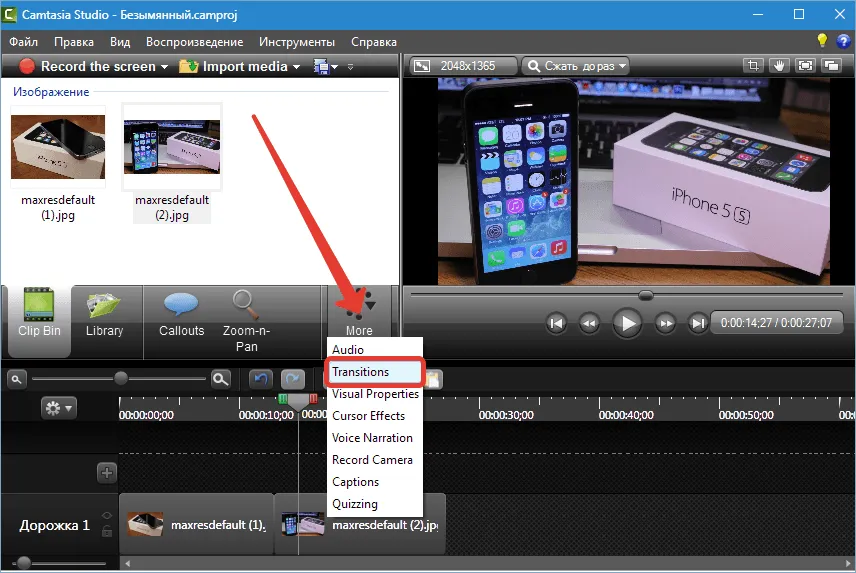Click the rewind step back button

click(x=589, y=323)
